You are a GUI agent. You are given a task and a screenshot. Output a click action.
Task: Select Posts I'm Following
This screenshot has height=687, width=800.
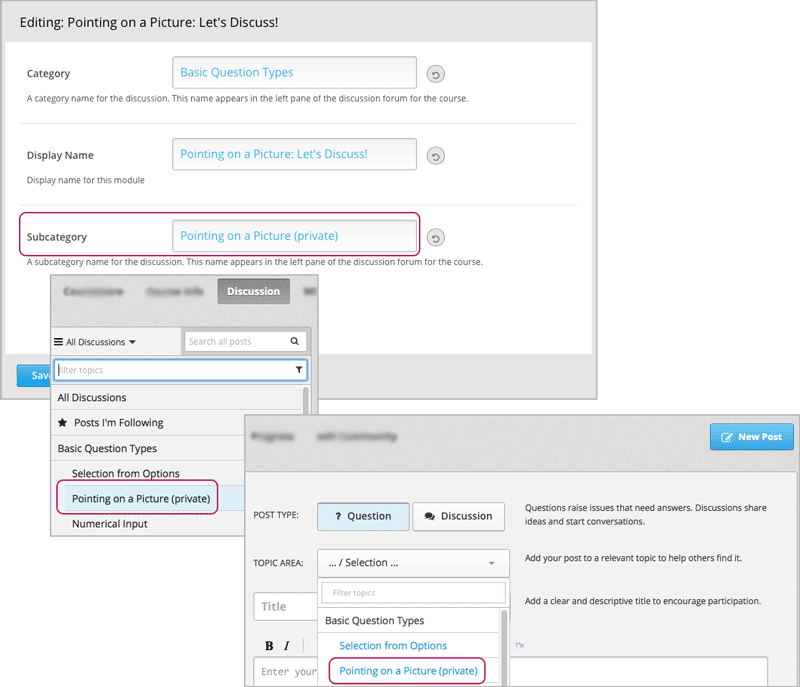(x=118, y=423)
